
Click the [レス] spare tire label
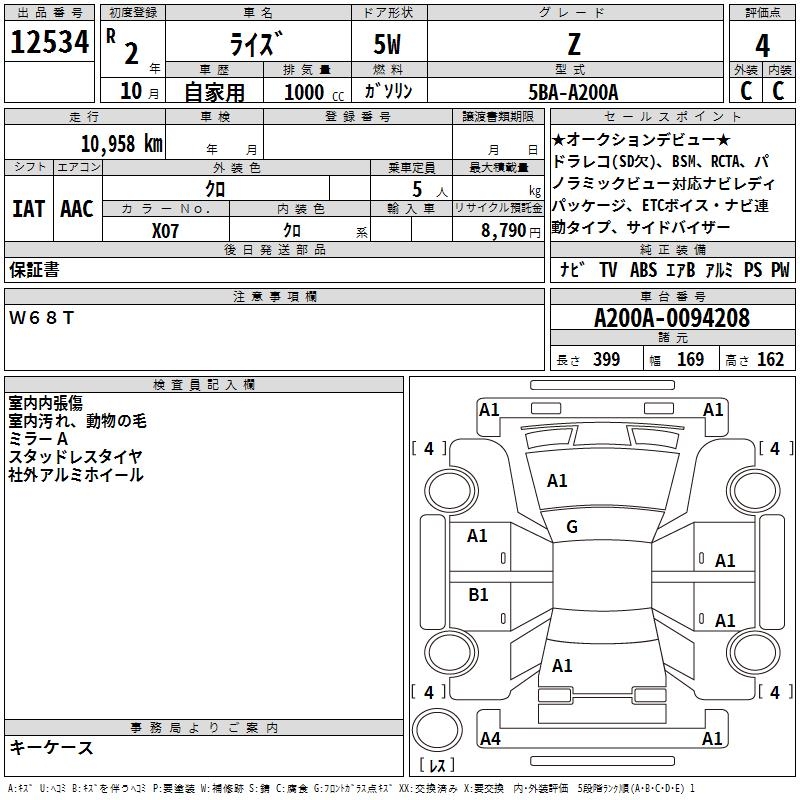(437, 765)
